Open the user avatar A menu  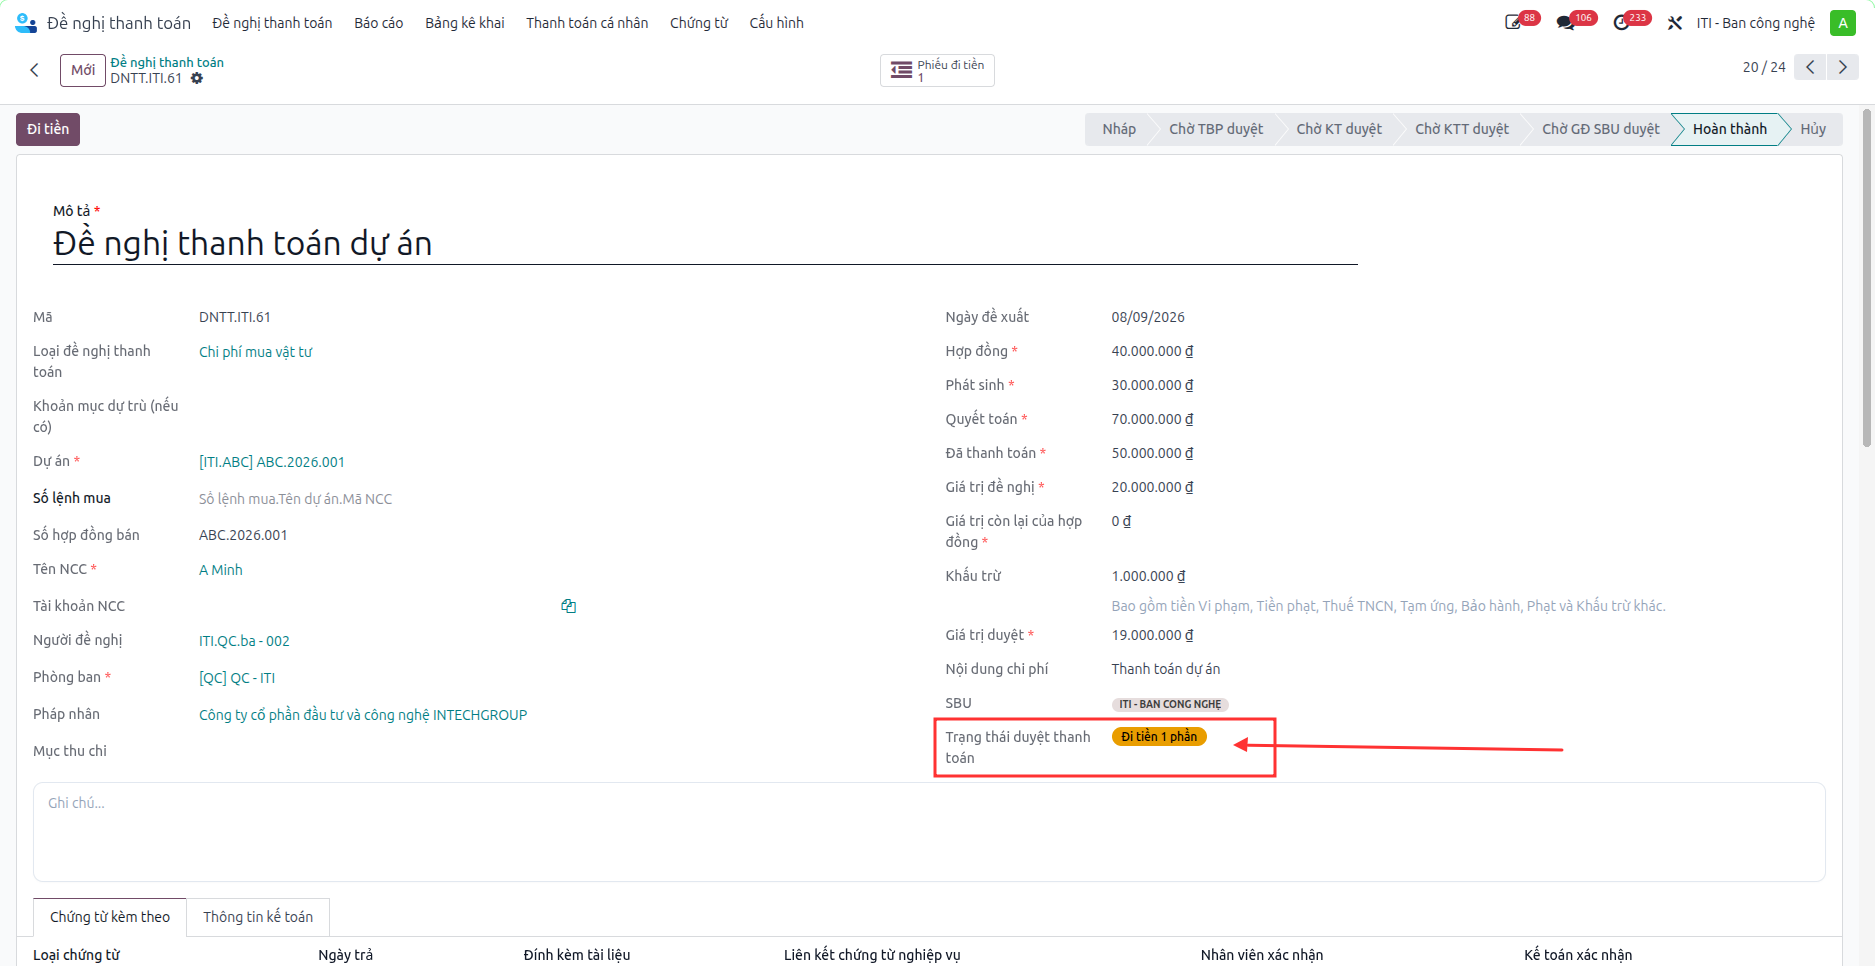[x=1843, y=23]
